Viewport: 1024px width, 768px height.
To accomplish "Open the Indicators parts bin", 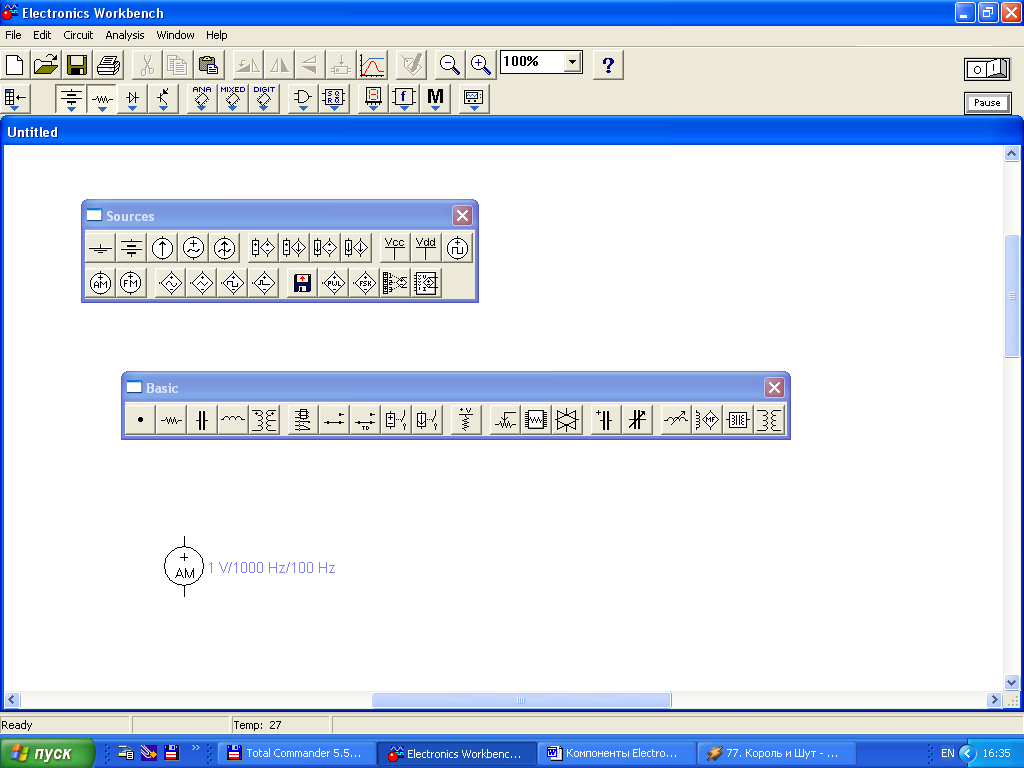I will tap(373, 99).
